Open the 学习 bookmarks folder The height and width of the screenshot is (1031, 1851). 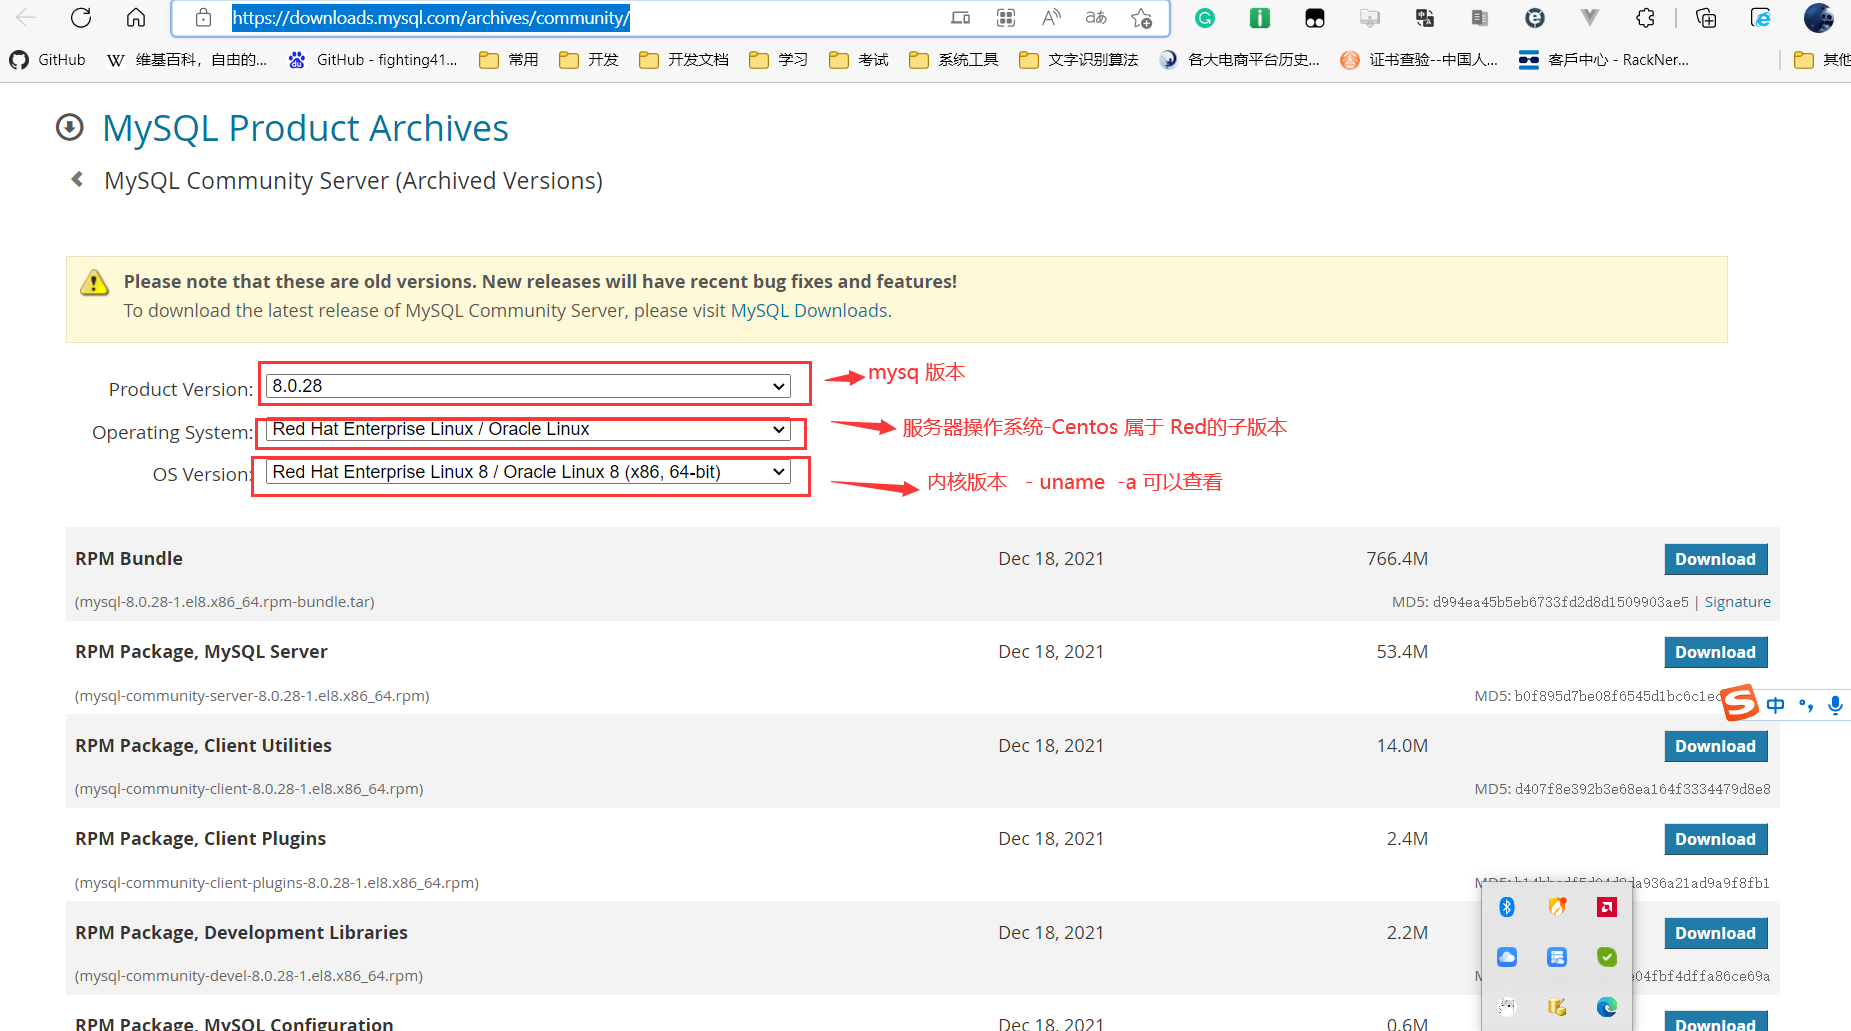(x=779, y=60)
